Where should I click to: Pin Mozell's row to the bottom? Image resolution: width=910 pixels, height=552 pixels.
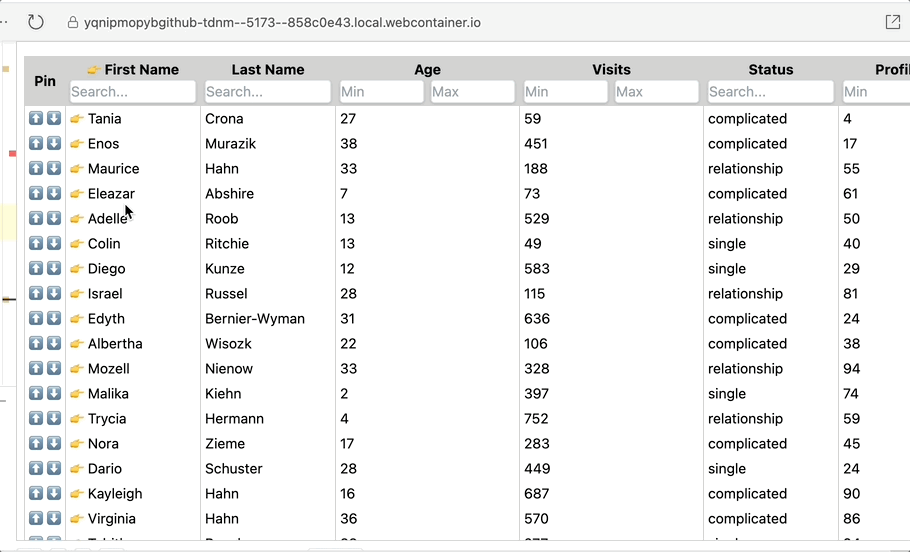click(54, 368)
